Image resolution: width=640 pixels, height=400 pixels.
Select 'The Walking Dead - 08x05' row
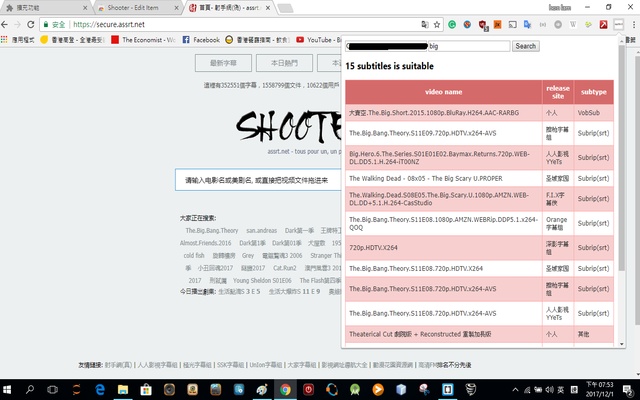point(480,178)
